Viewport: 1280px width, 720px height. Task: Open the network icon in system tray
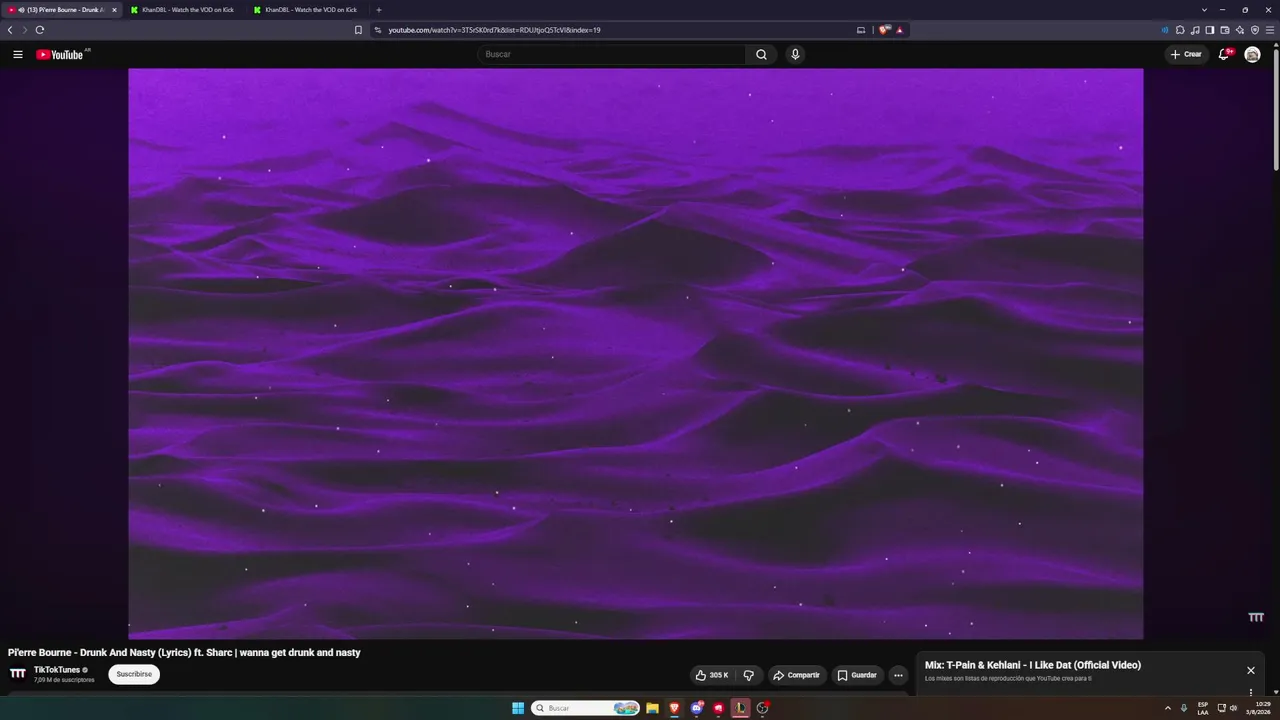tap(1222, 708)
